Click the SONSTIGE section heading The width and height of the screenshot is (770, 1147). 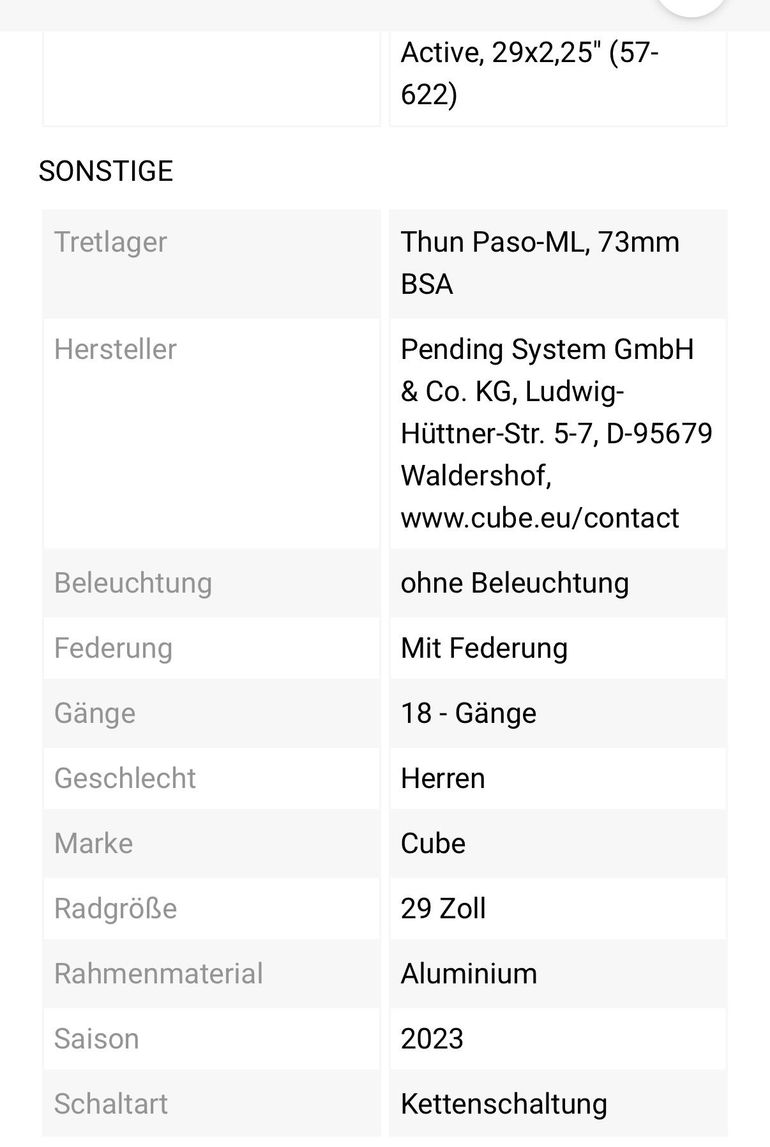click(x=106, y=171)
